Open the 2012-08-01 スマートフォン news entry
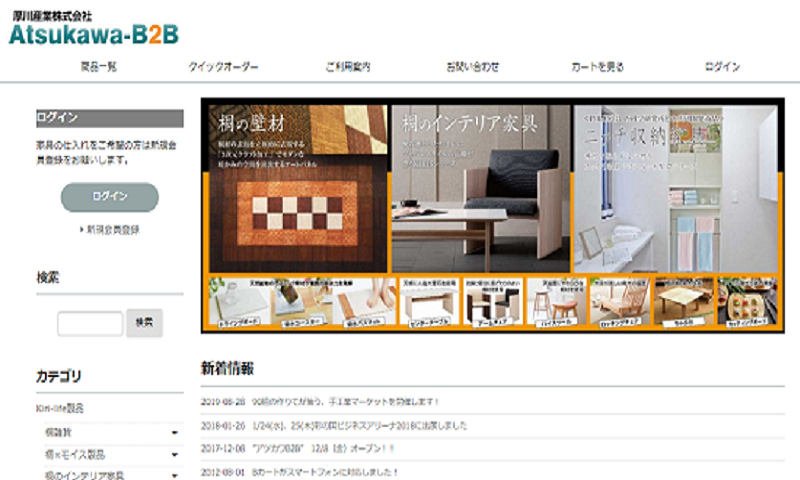The height and width of the screenshot is (480, 800). pyautogui.click(x=324, y=472)
